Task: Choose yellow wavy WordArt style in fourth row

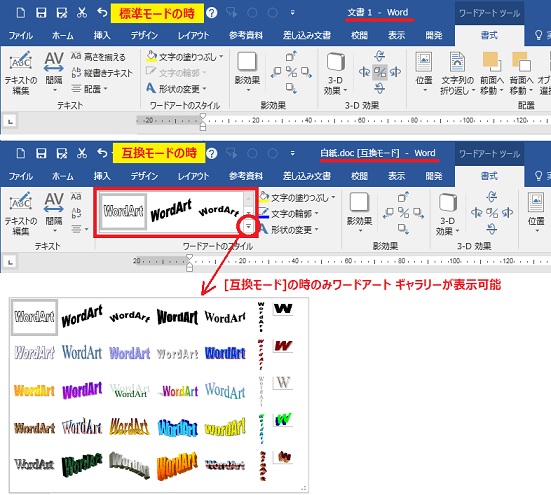Action: (x=225, y=427)
